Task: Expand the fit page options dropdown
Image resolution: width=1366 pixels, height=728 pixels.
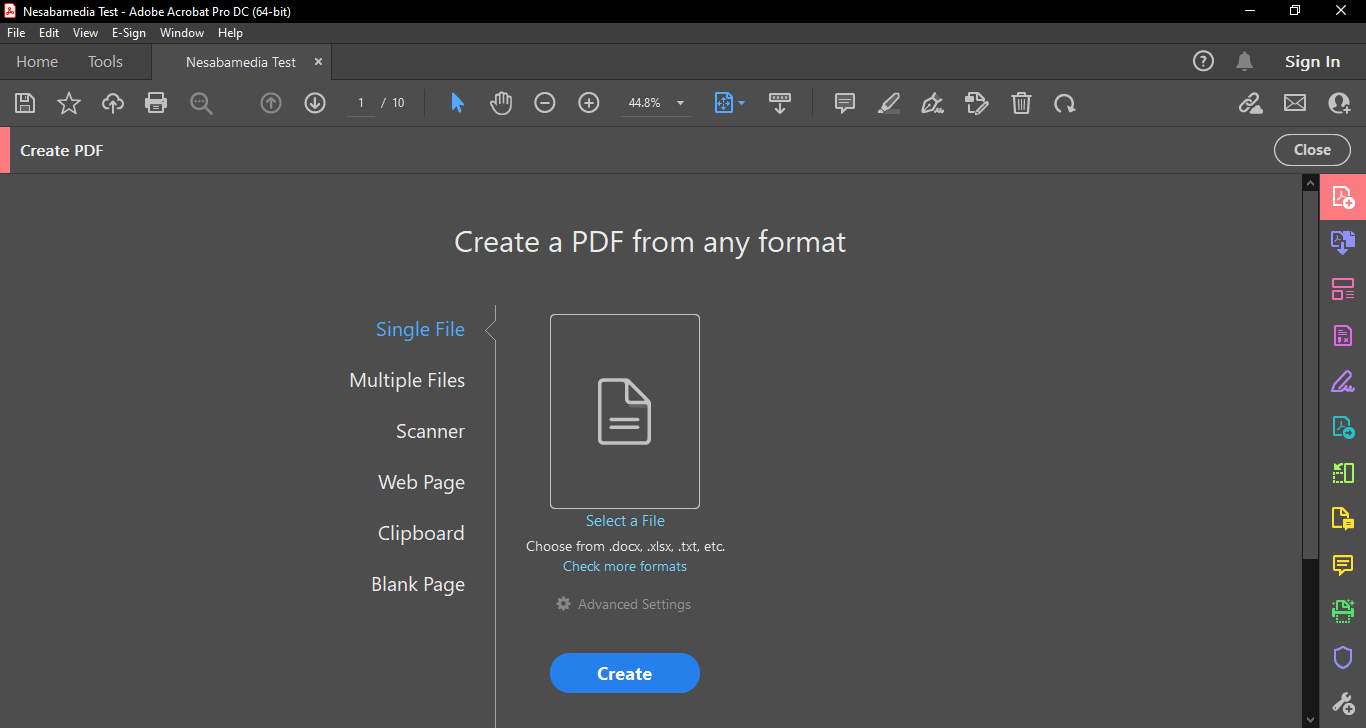Action: tap(741, 103)
